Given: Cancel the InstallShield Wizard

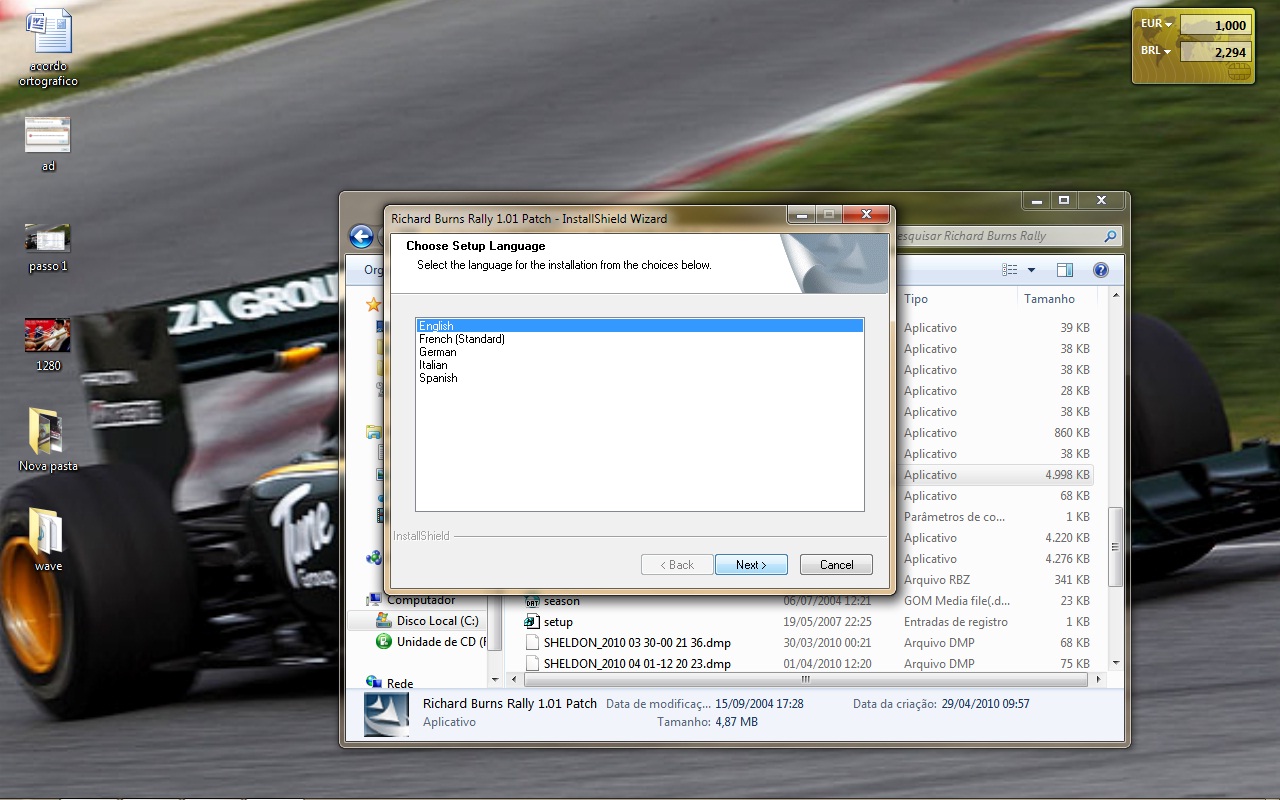Looking at the screenshot, I should [836, 565].
